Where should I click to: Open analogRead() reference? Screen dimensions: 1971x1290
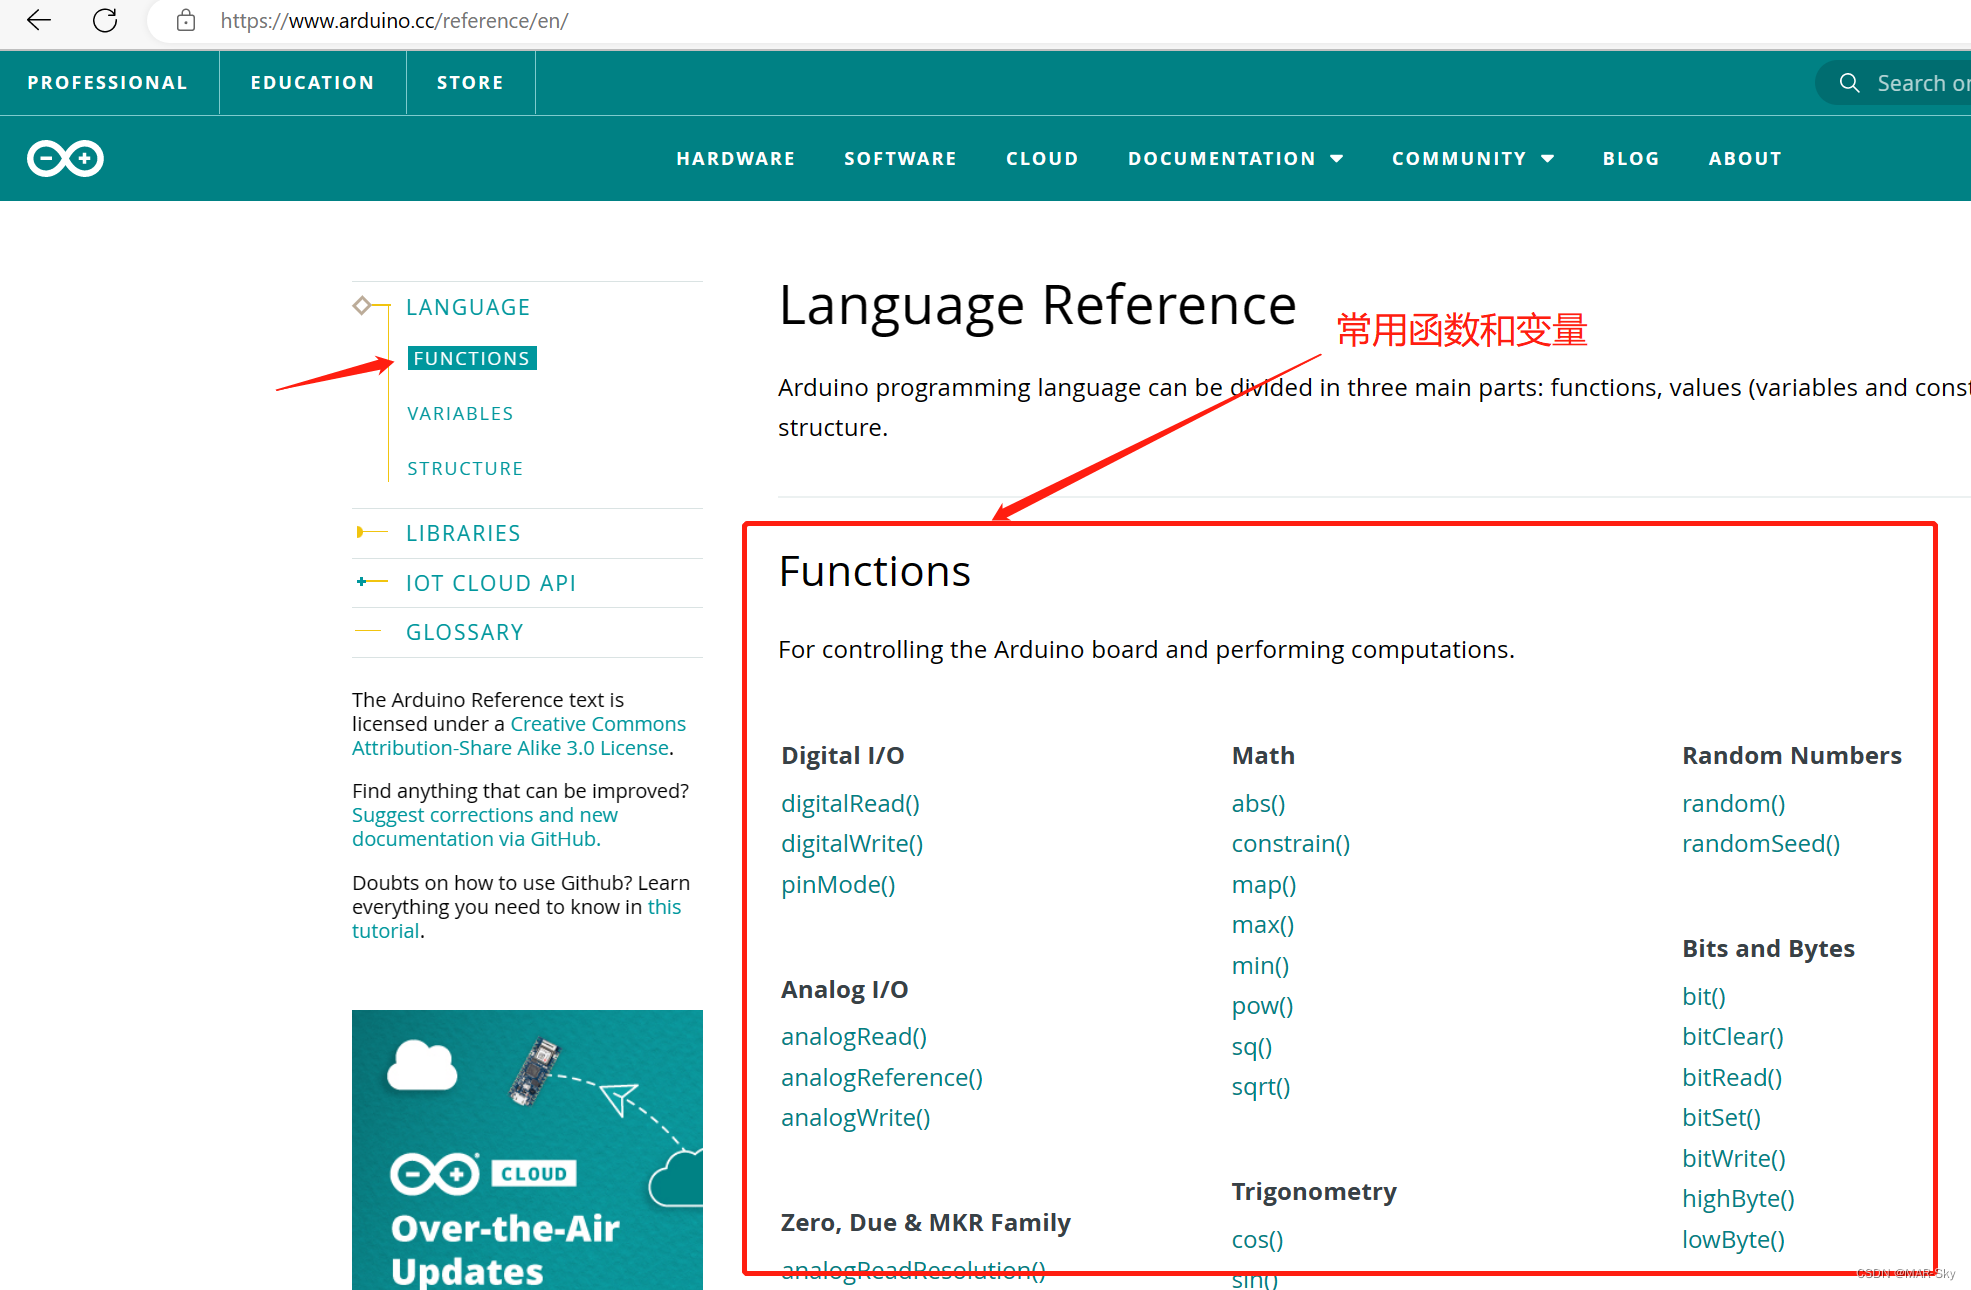tap(854, 1037)
